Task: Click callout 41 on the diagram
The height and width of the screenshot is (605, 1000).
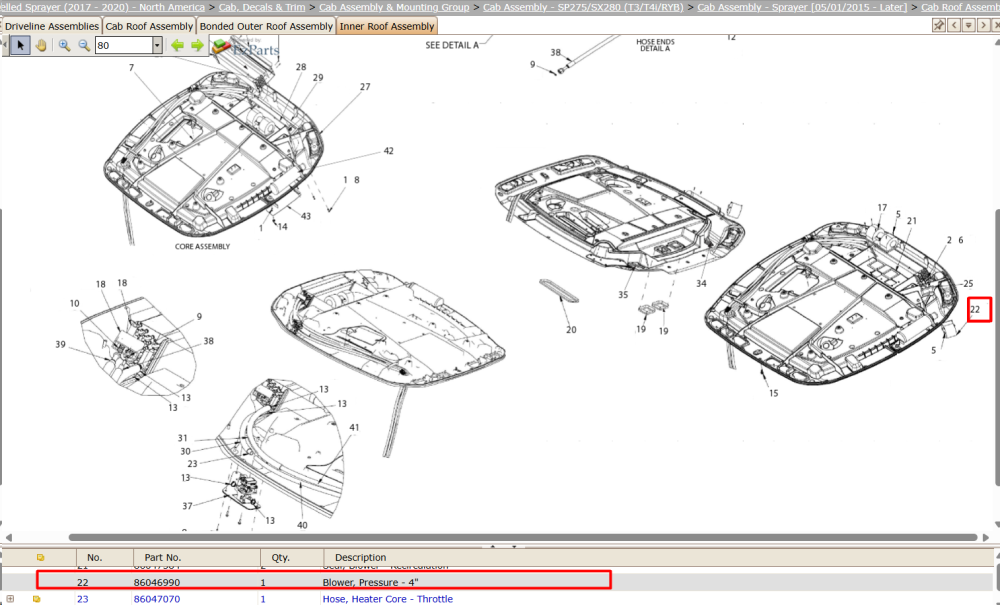Action: [354, 428]
